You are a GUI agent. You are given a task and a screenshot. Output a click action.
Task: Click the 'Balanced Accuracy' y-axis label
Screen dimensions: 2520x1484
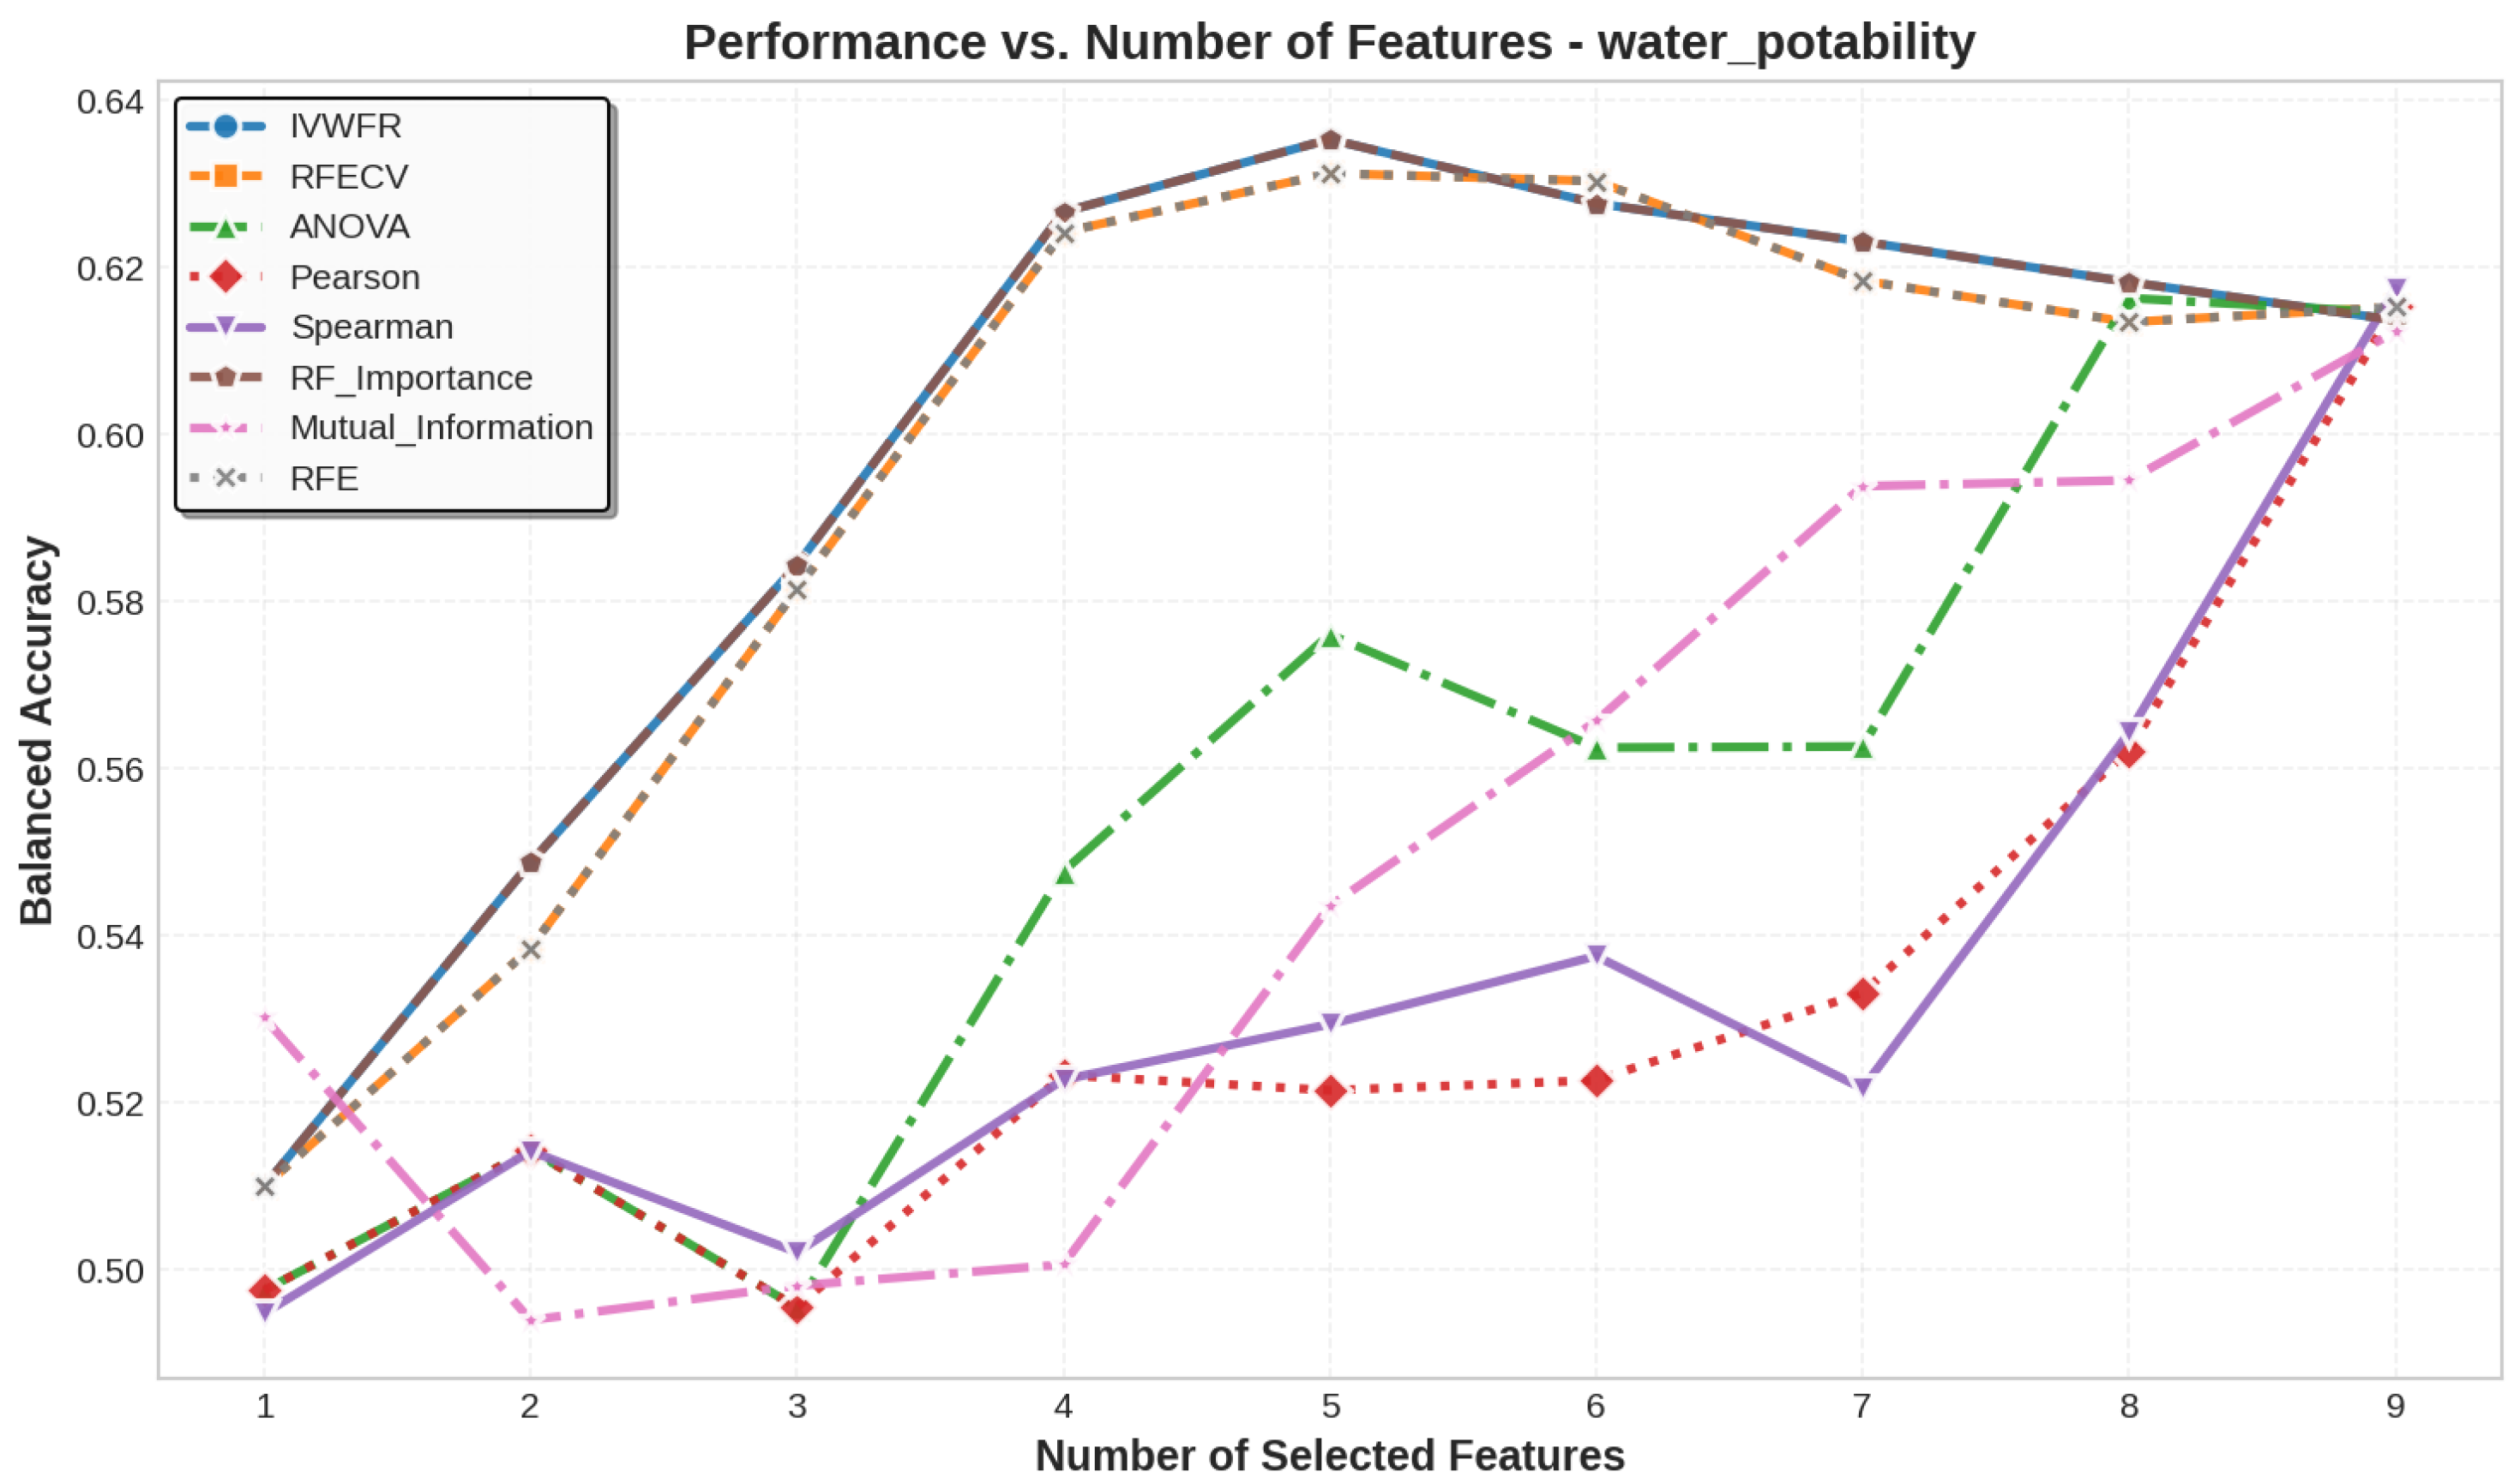(37, 730)
